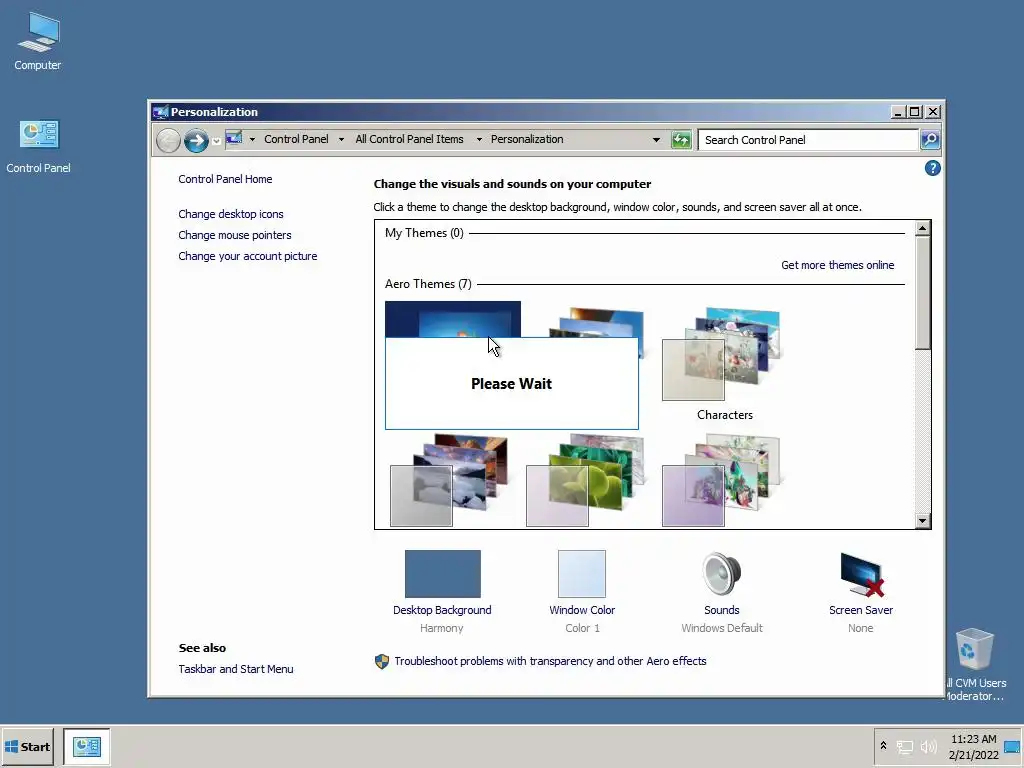Click the 'Aero Themes (7)' heading
The width and height of the screenshot is (1024, 768).
[428, 284]
